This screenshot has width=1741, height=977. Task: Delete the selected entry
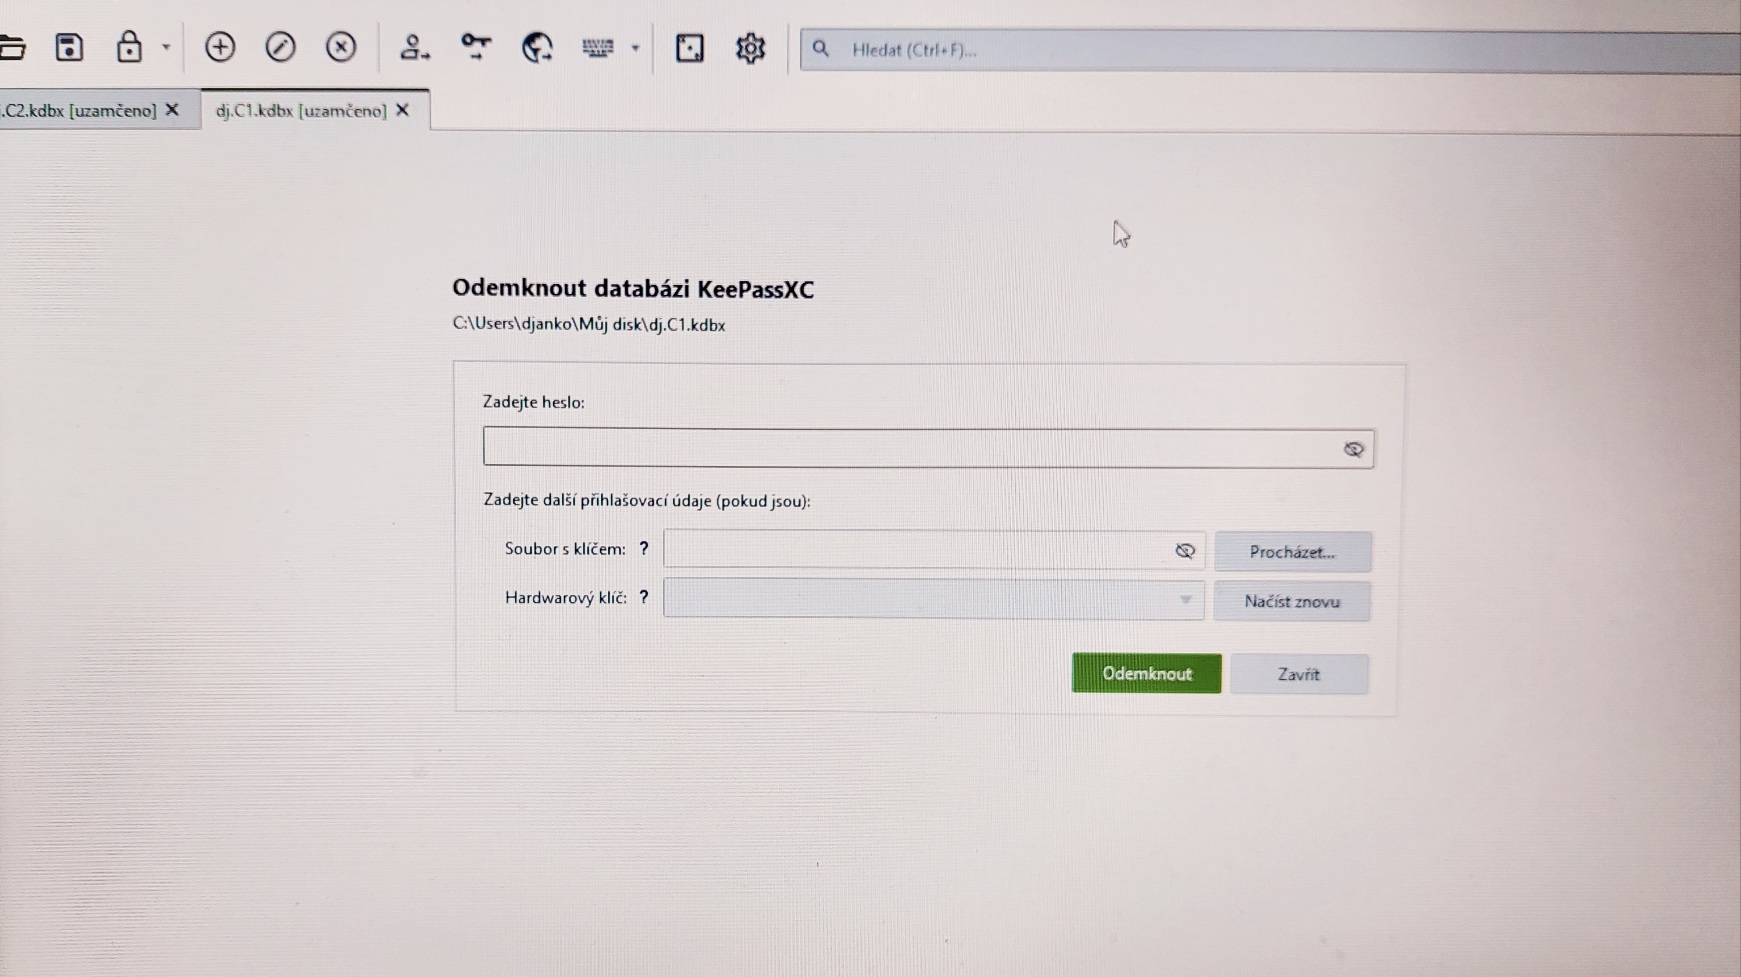pos(341,47)
